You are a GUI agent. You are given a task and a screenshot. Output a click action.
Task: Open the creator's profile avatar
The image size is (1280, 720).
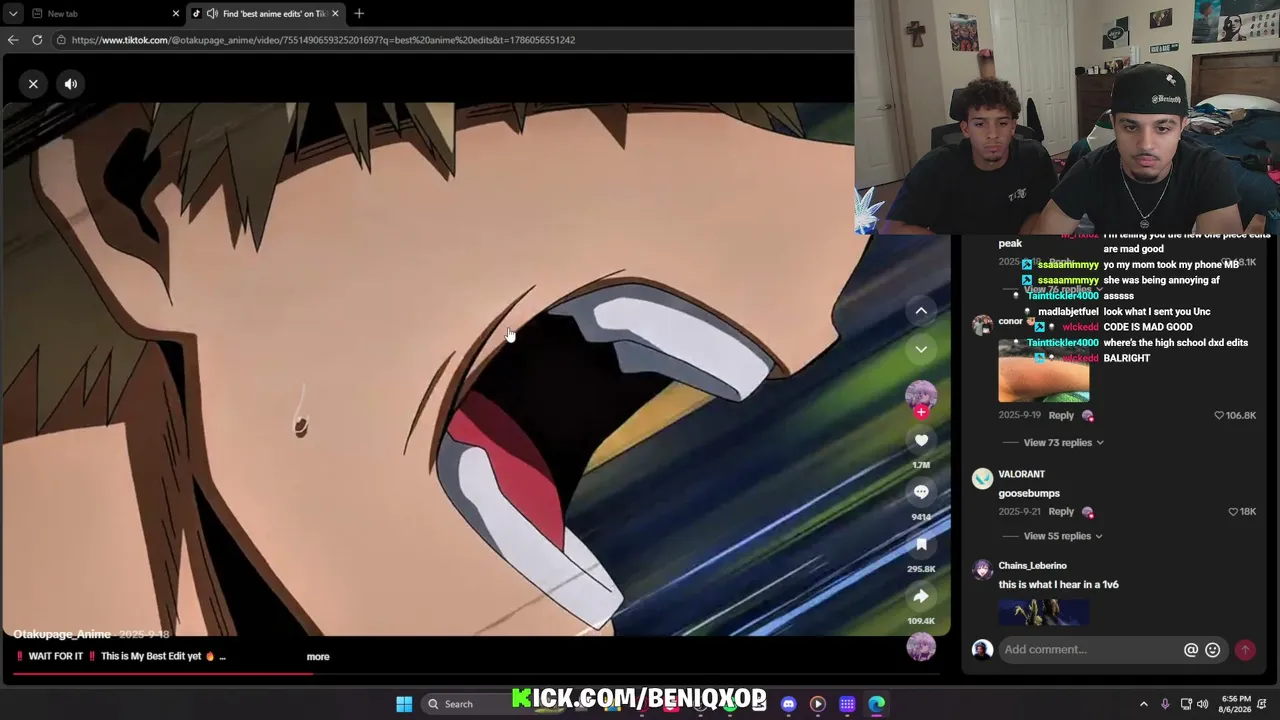[921, 394]
